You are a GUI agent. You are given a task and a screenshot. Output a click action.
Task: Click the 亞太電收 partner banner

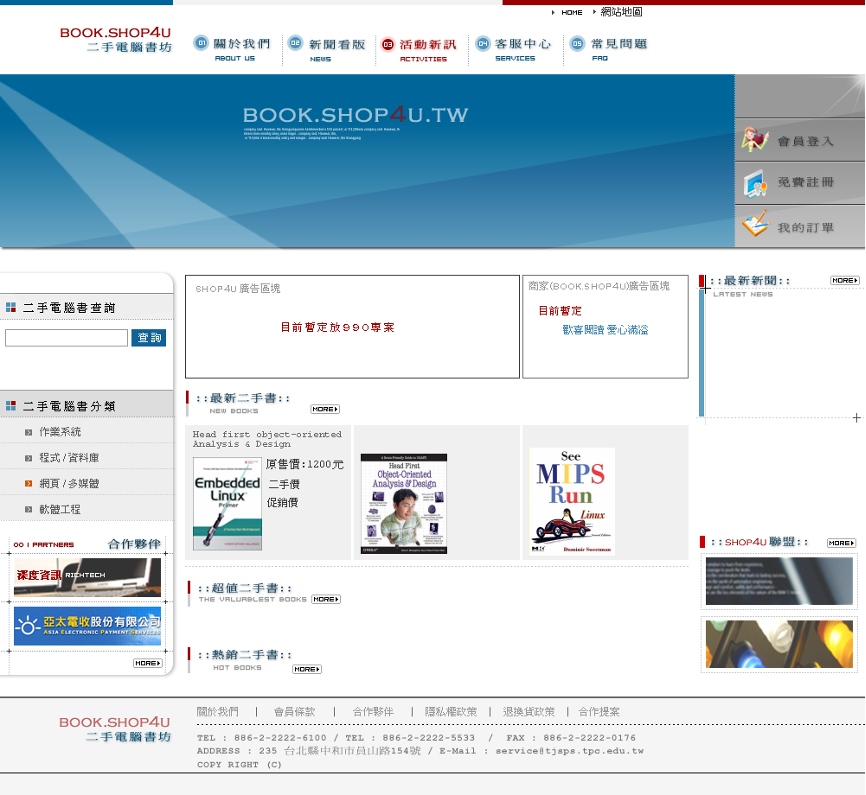tap(87, 626)
